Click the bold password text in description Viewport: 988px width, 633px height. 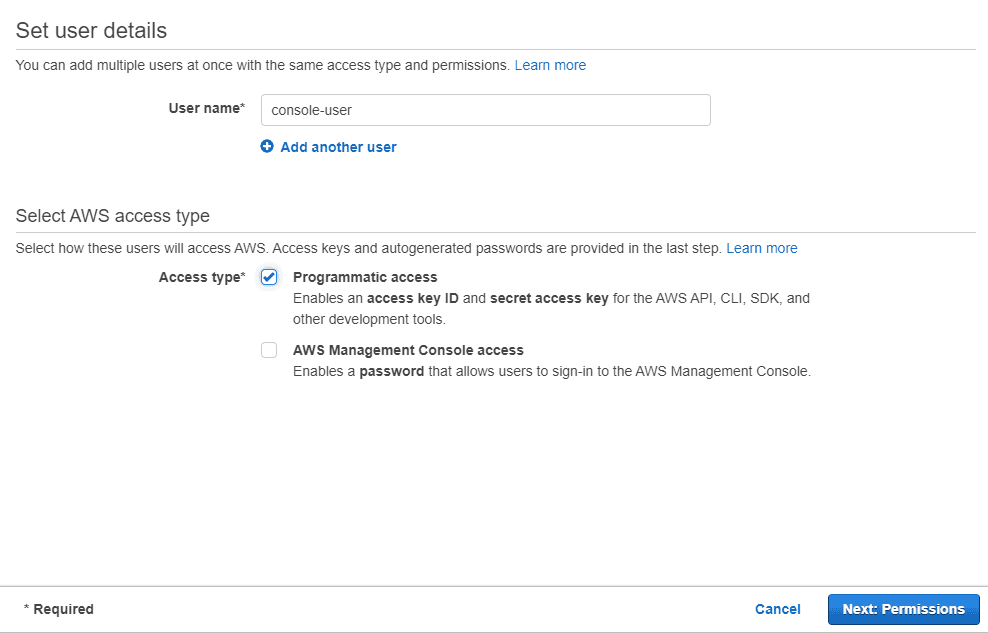[x=391, y=371]
